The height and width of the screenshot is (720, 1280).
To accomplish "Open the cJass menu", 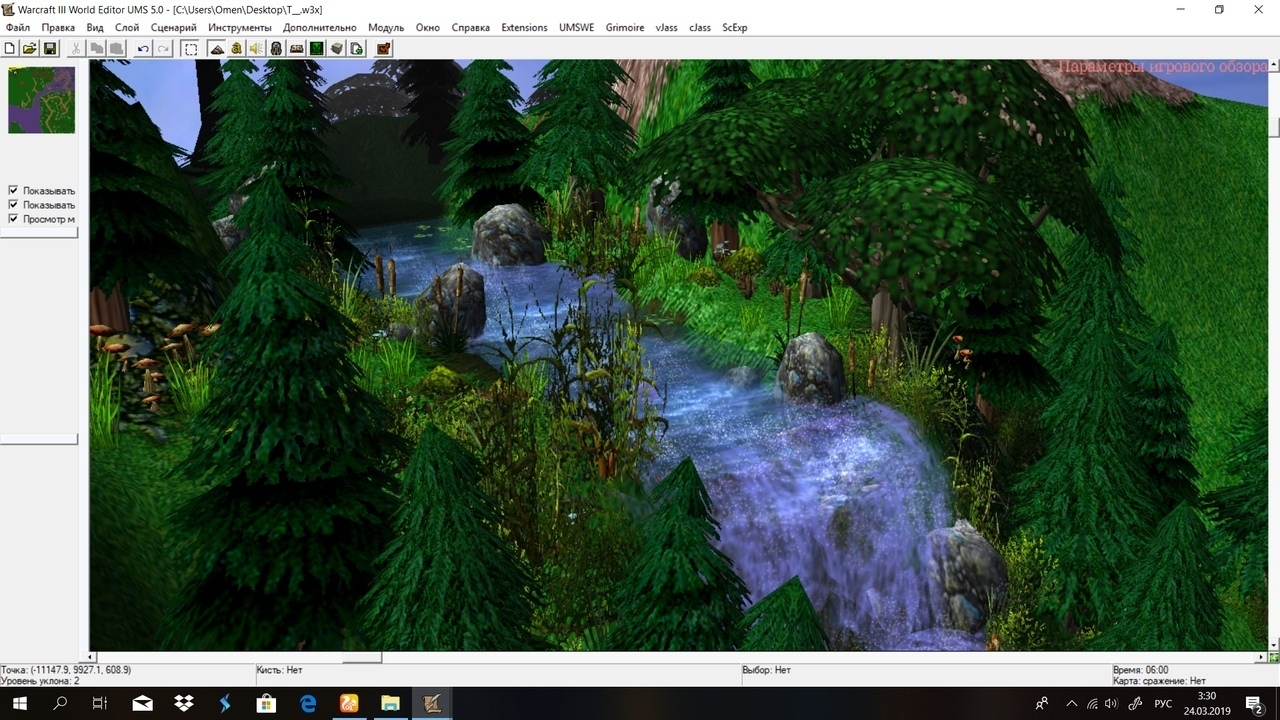I will click(700, 27).
